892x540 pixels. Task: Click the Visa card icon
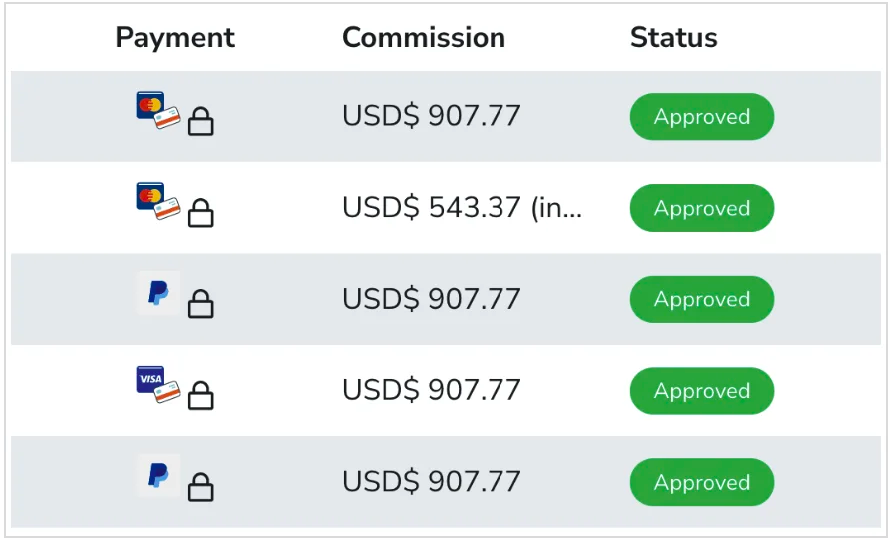pos(158,385)
